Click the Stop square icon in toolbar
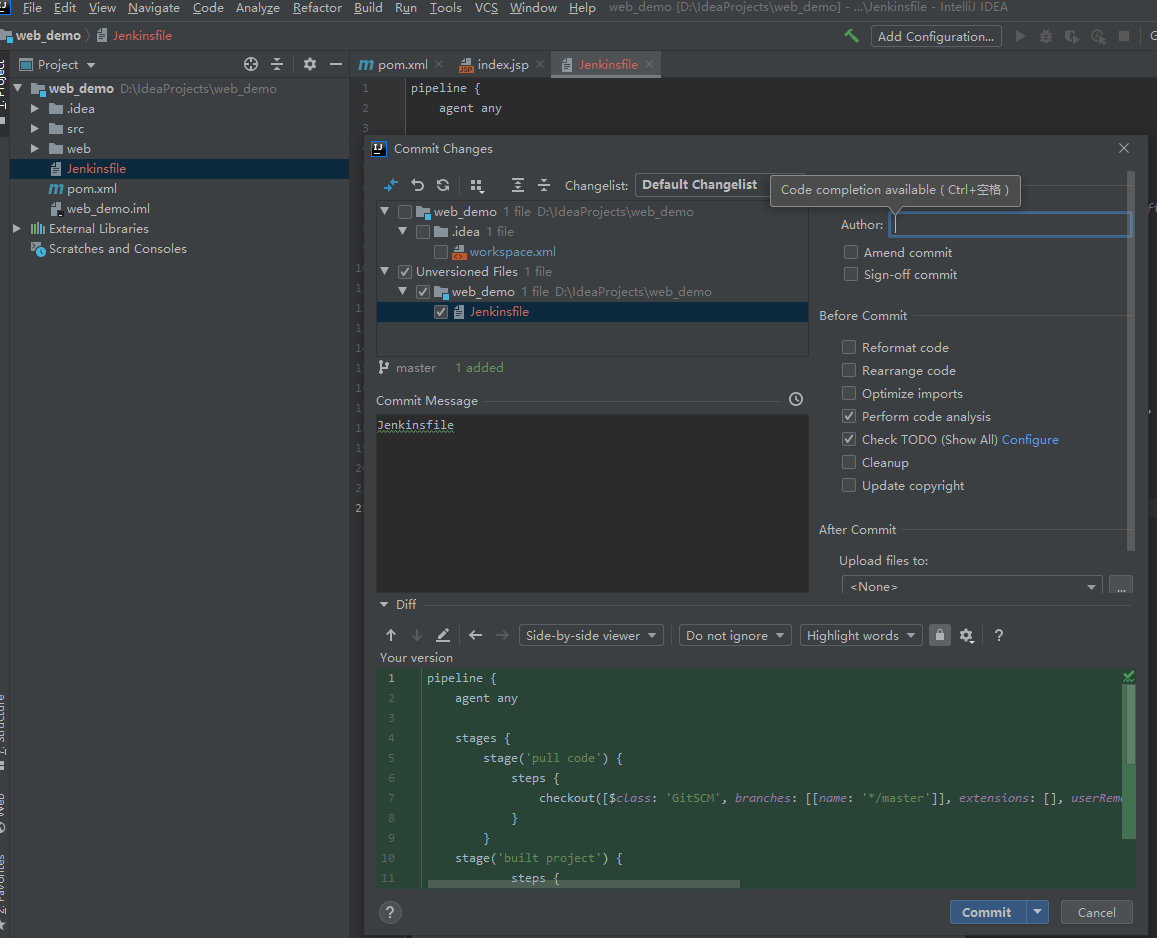 1124,36
